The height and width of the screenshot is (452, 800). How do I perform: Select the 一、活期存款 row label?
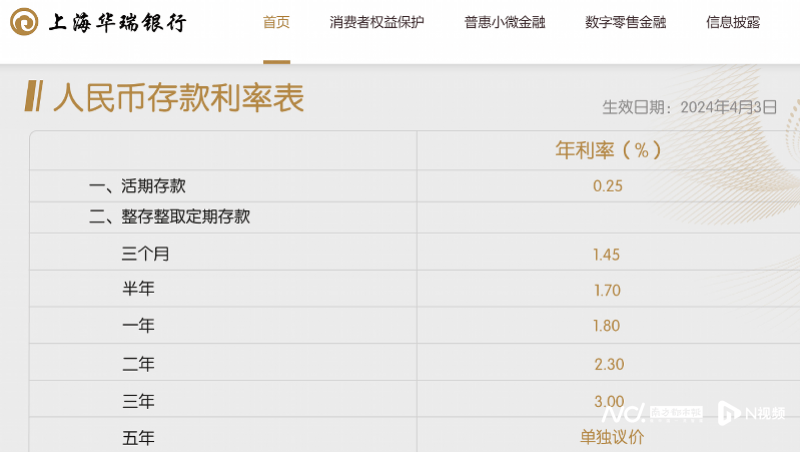point(137,186)
